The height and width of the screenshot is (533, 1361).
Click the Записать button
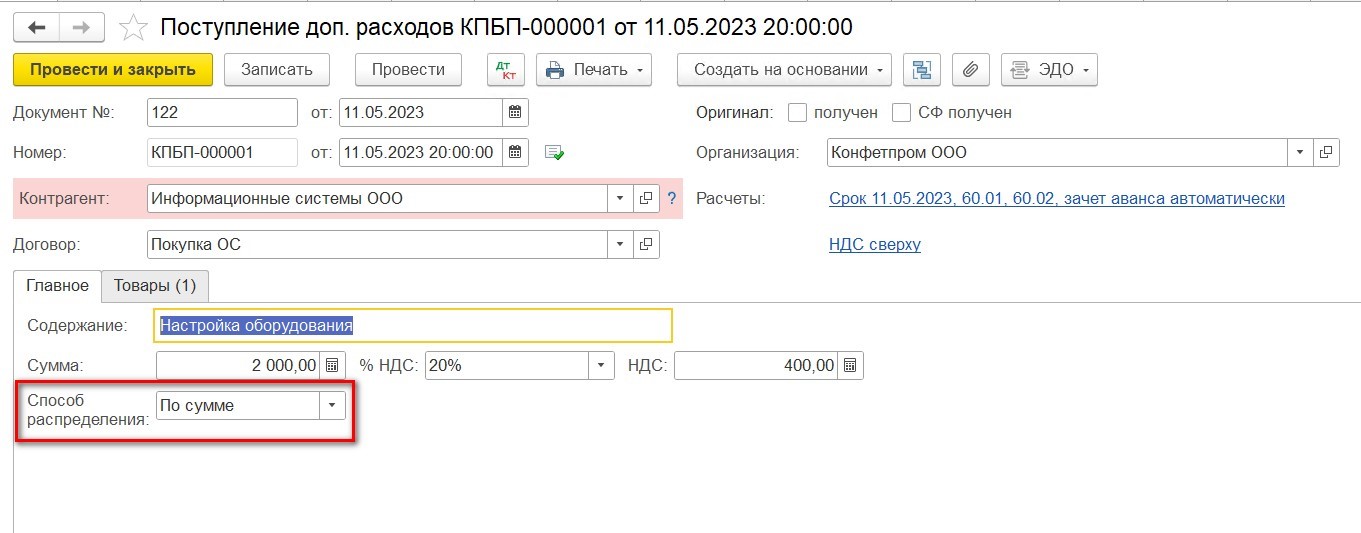[277, 69]
